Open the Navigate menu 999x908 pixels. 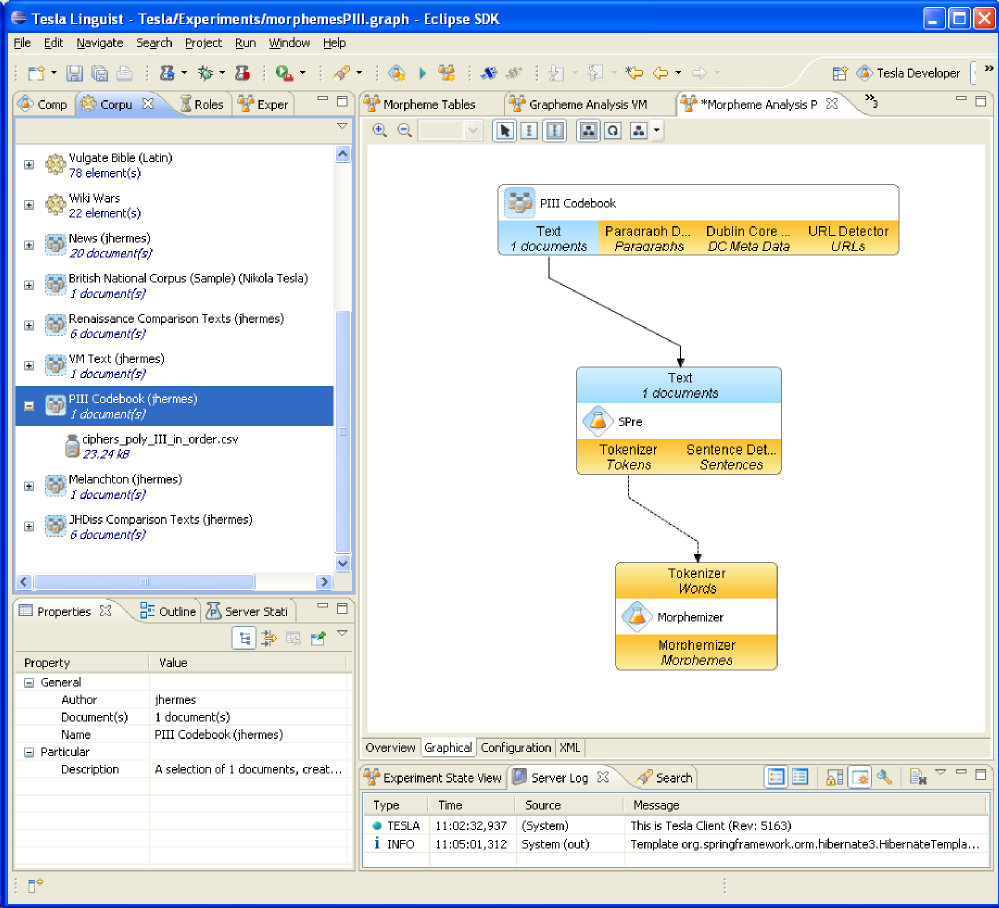point(99,43)
